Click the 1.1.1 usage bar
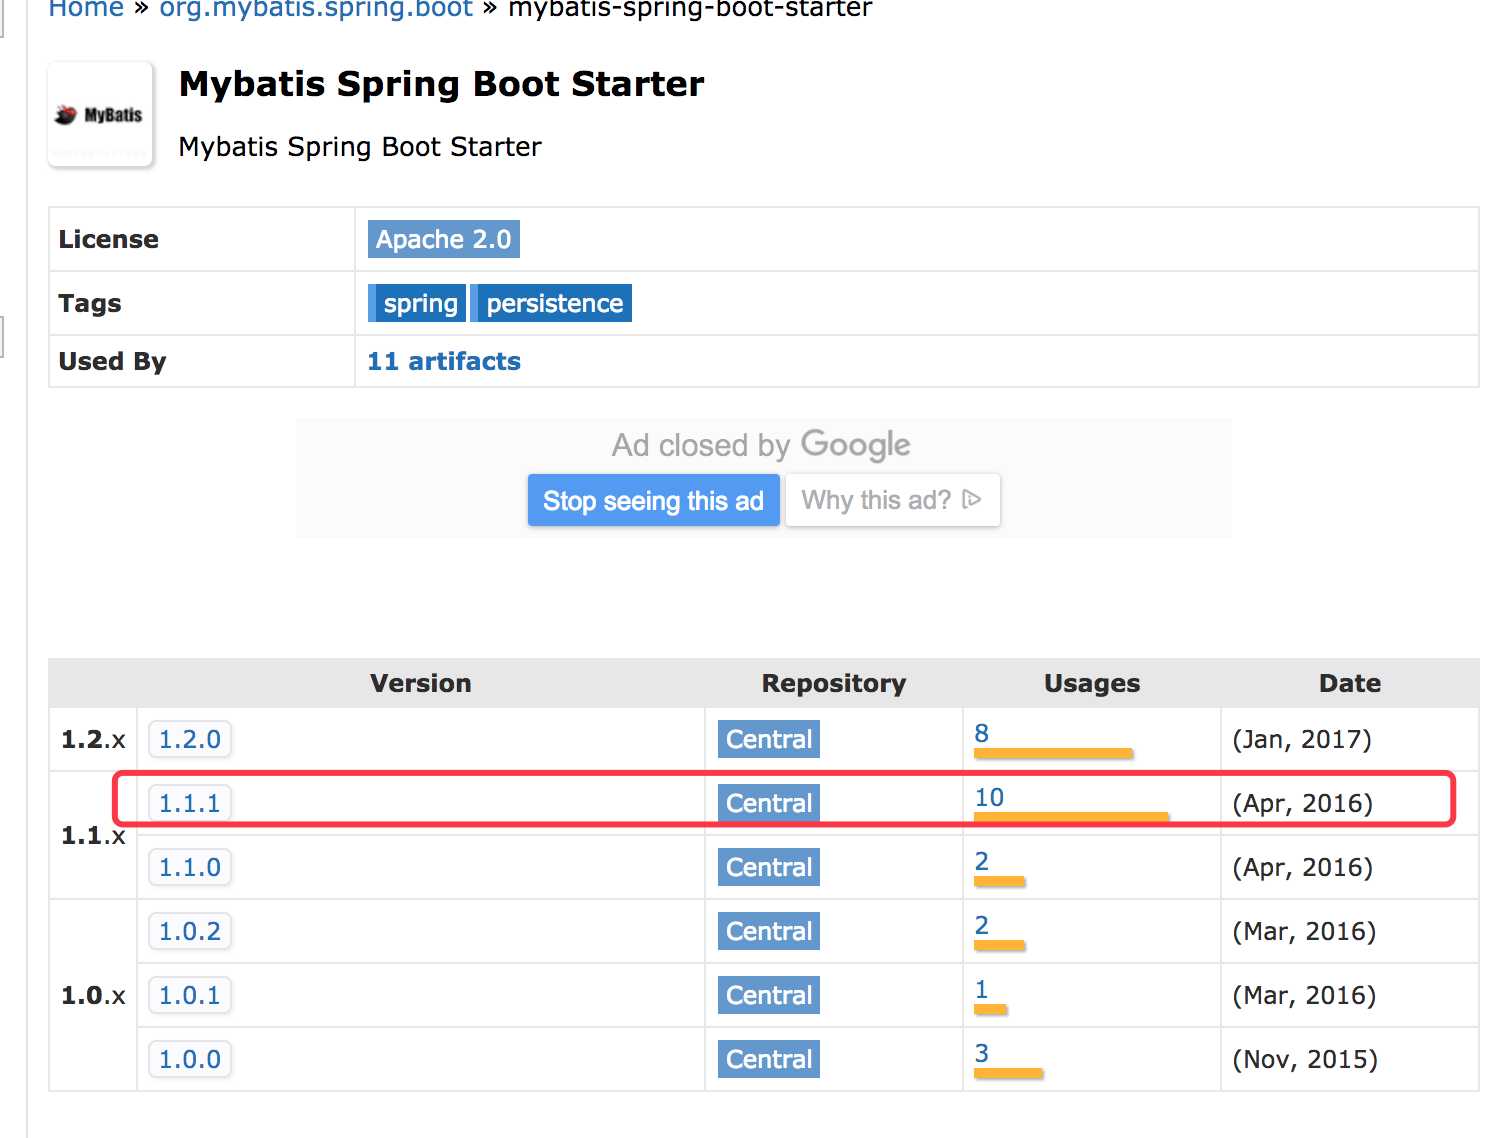 click(1071, 817)
